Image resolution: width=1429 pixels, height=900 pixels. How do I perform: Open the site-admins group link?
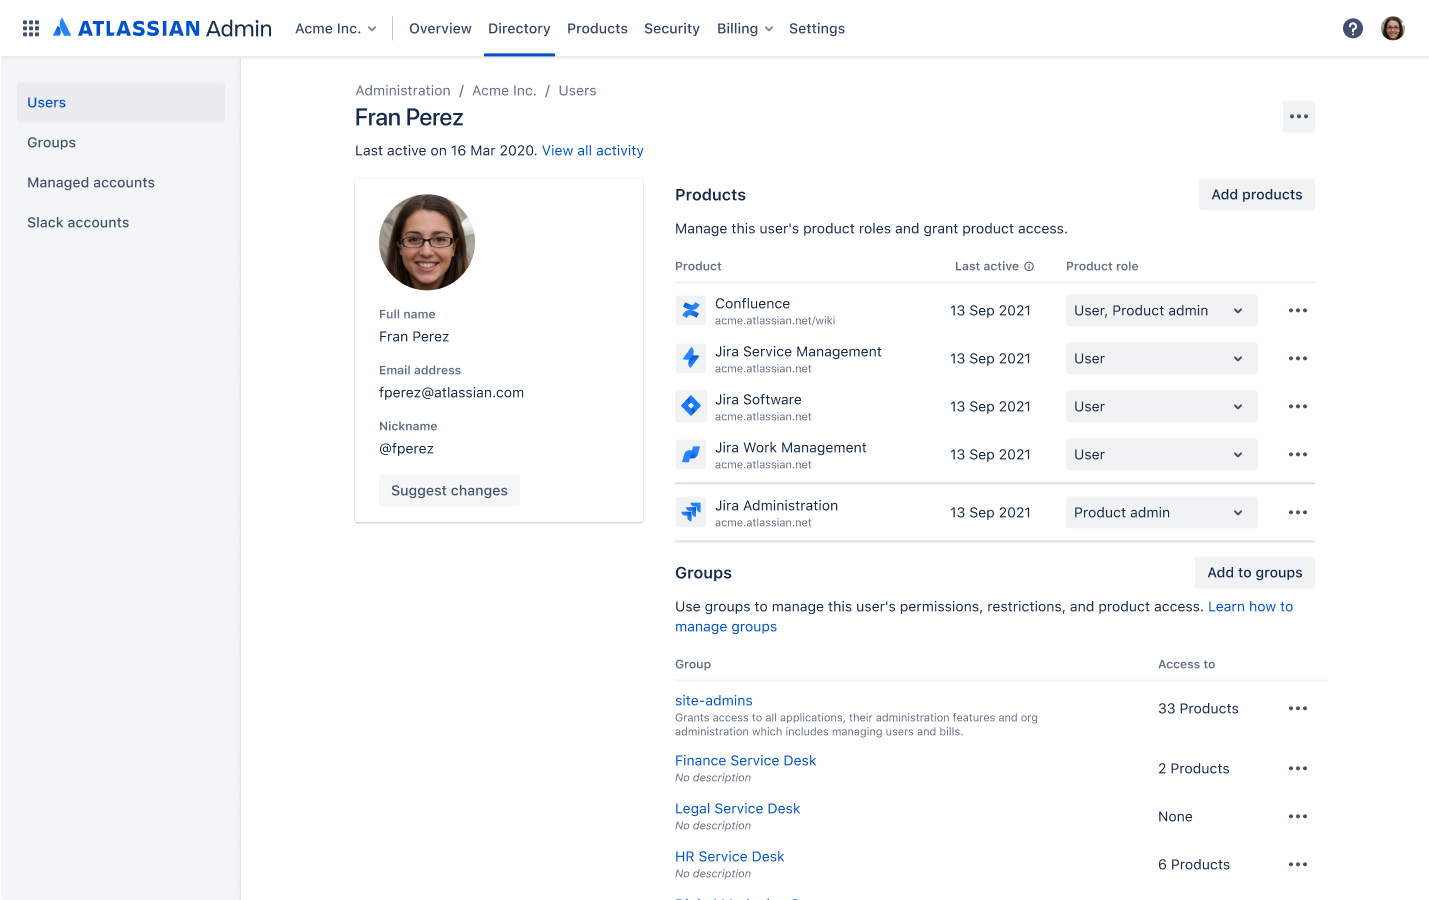[714, 700]
